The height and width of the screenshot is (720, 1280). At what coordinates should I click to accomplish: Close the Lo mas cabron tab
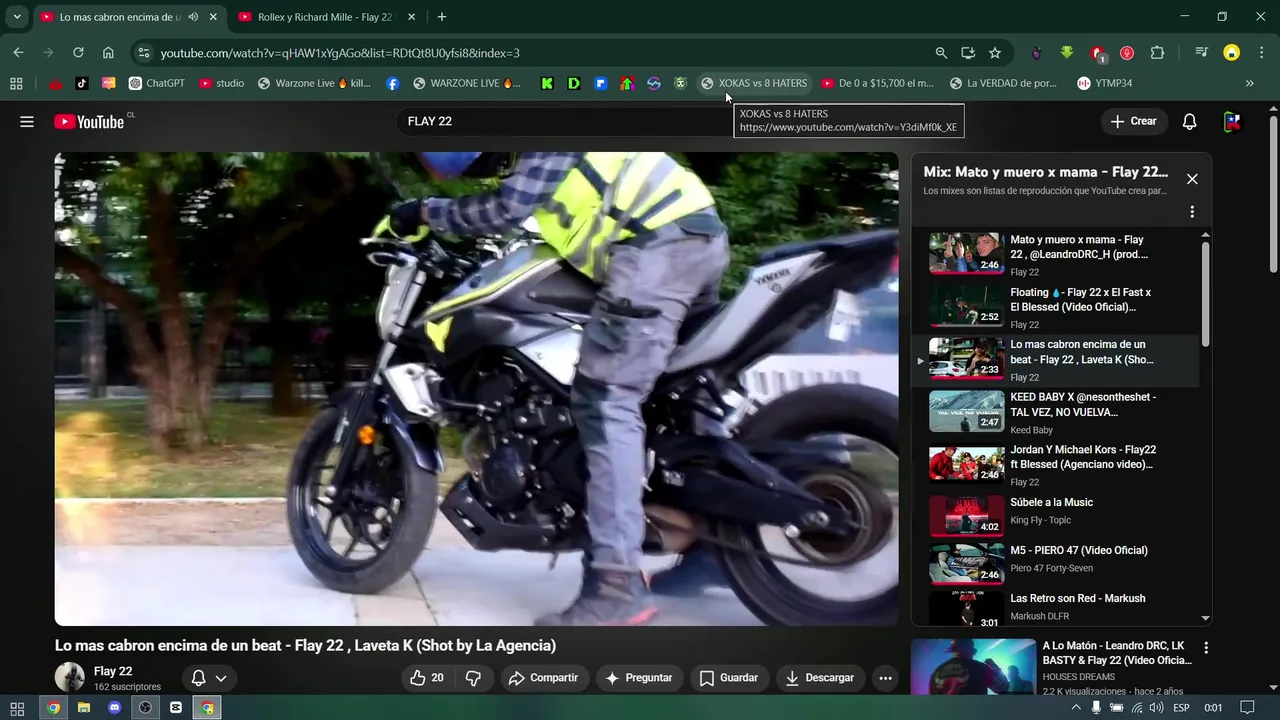[x=213, y=17]
